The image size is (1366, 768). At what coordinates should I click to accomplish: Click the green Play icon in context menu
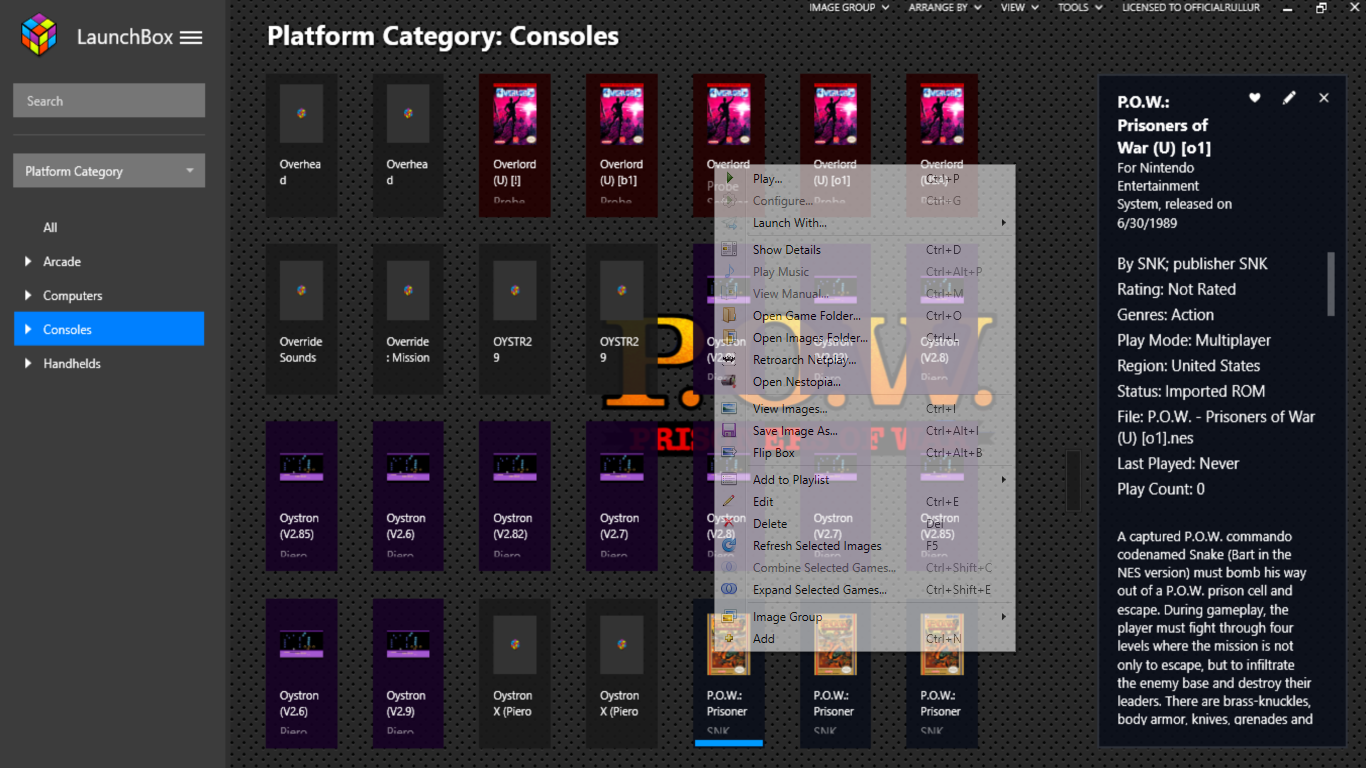[730, 179]
